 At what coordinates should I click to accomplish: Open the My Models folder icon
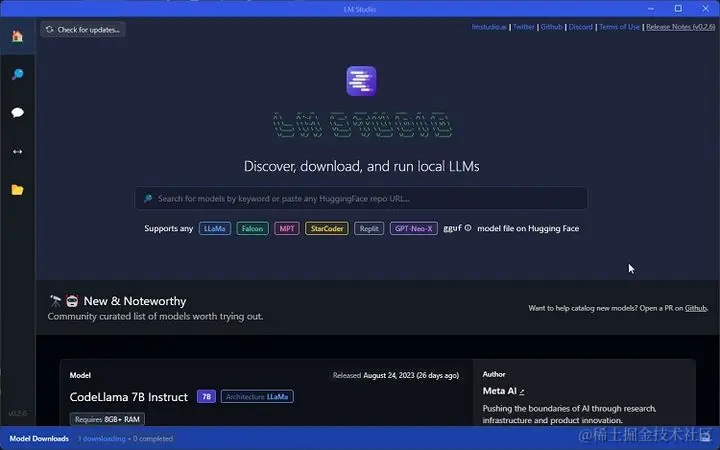17,190
